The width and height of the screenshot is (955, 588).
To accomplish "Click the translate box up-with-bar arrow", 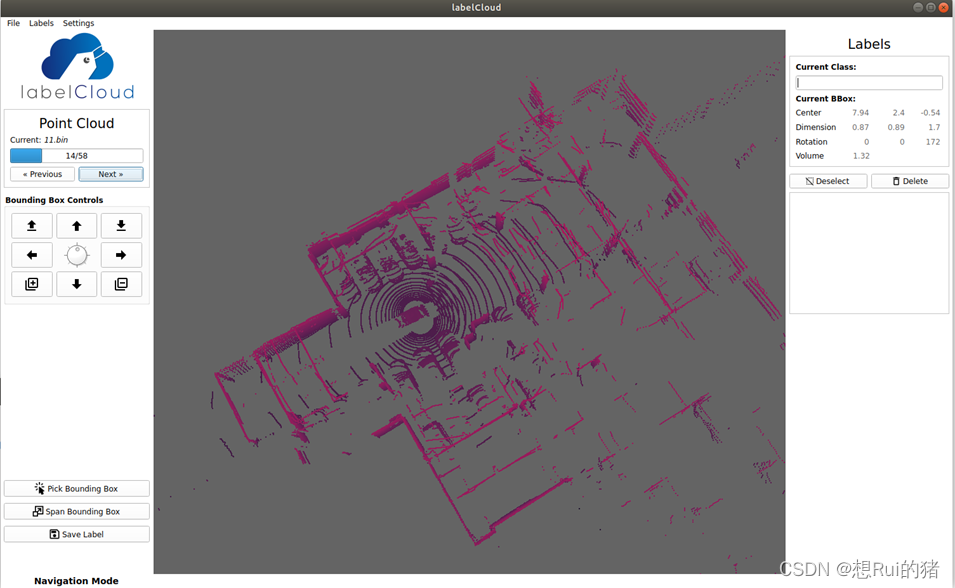I will pos(32,226).
